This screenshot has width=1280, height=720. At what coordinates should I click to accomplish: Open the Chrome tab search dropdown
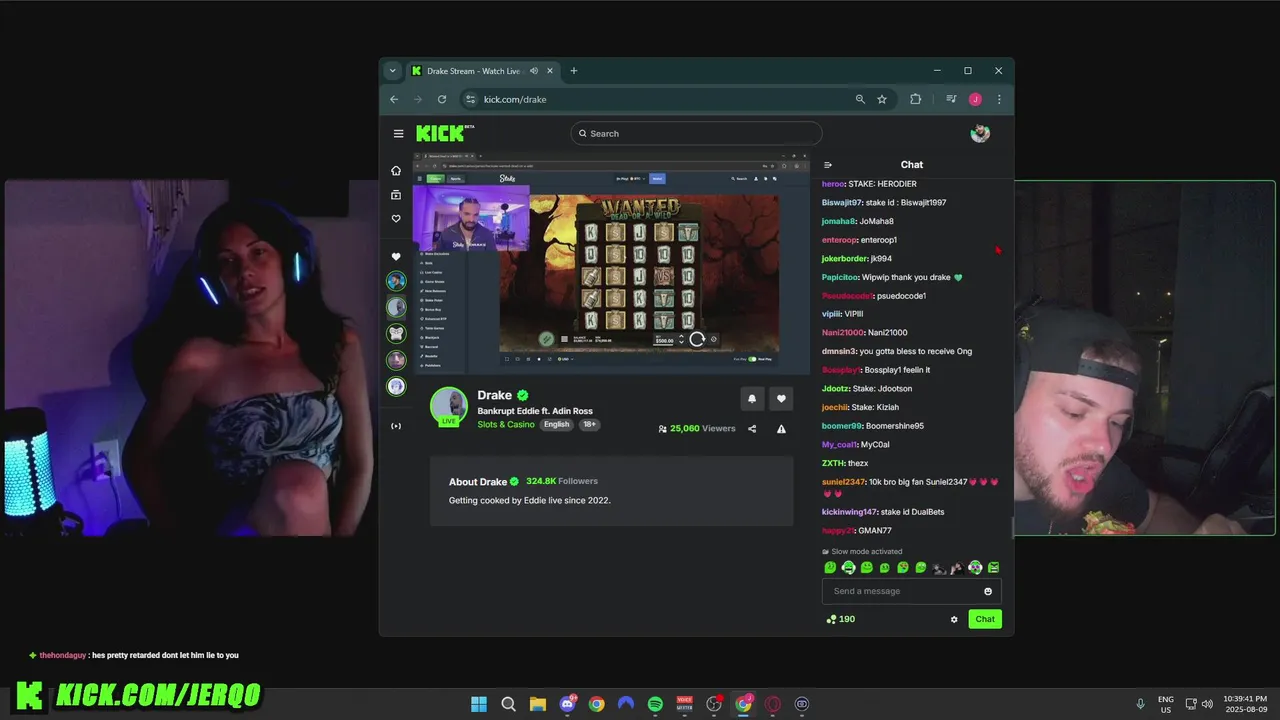point(392,71)
